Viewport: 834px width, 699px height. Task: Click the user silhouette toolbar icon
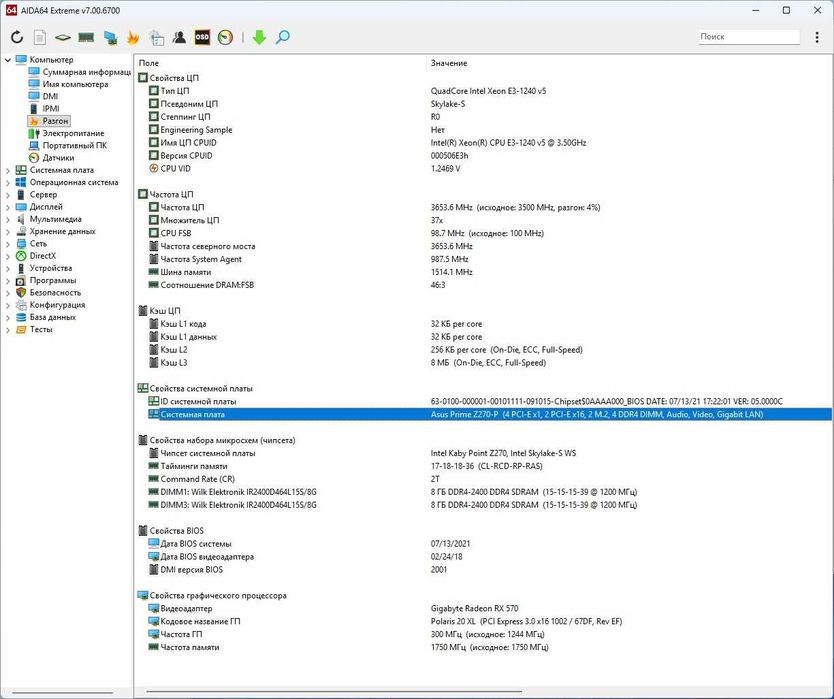pyautogui.click(x=179, y=37)
